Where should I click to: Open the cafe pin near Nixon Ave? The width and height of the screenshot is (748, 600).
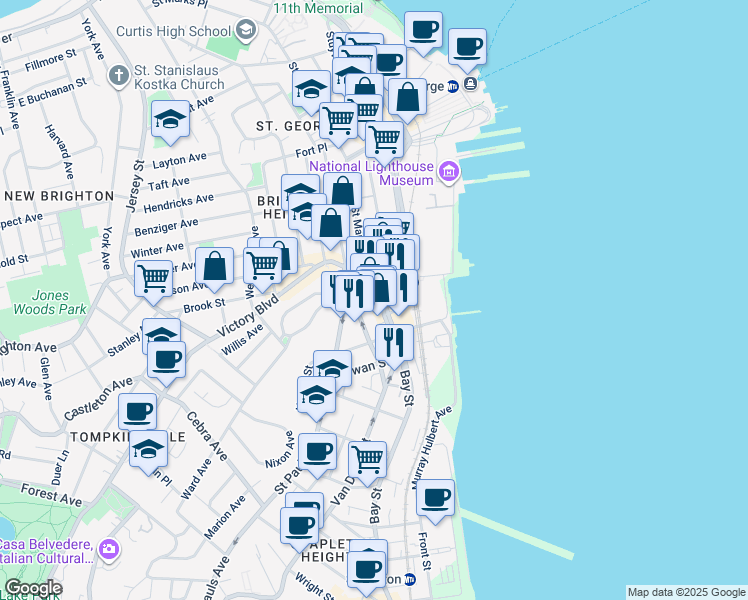tap(317, 455)
